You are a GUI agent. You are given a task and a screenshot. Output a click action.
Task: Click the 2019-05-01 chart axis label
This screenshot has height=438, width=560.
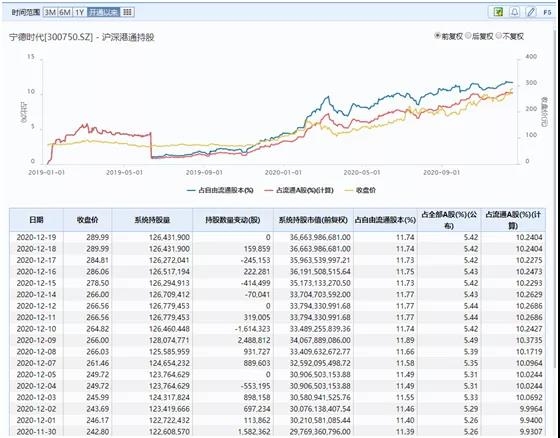pos(125,173)
